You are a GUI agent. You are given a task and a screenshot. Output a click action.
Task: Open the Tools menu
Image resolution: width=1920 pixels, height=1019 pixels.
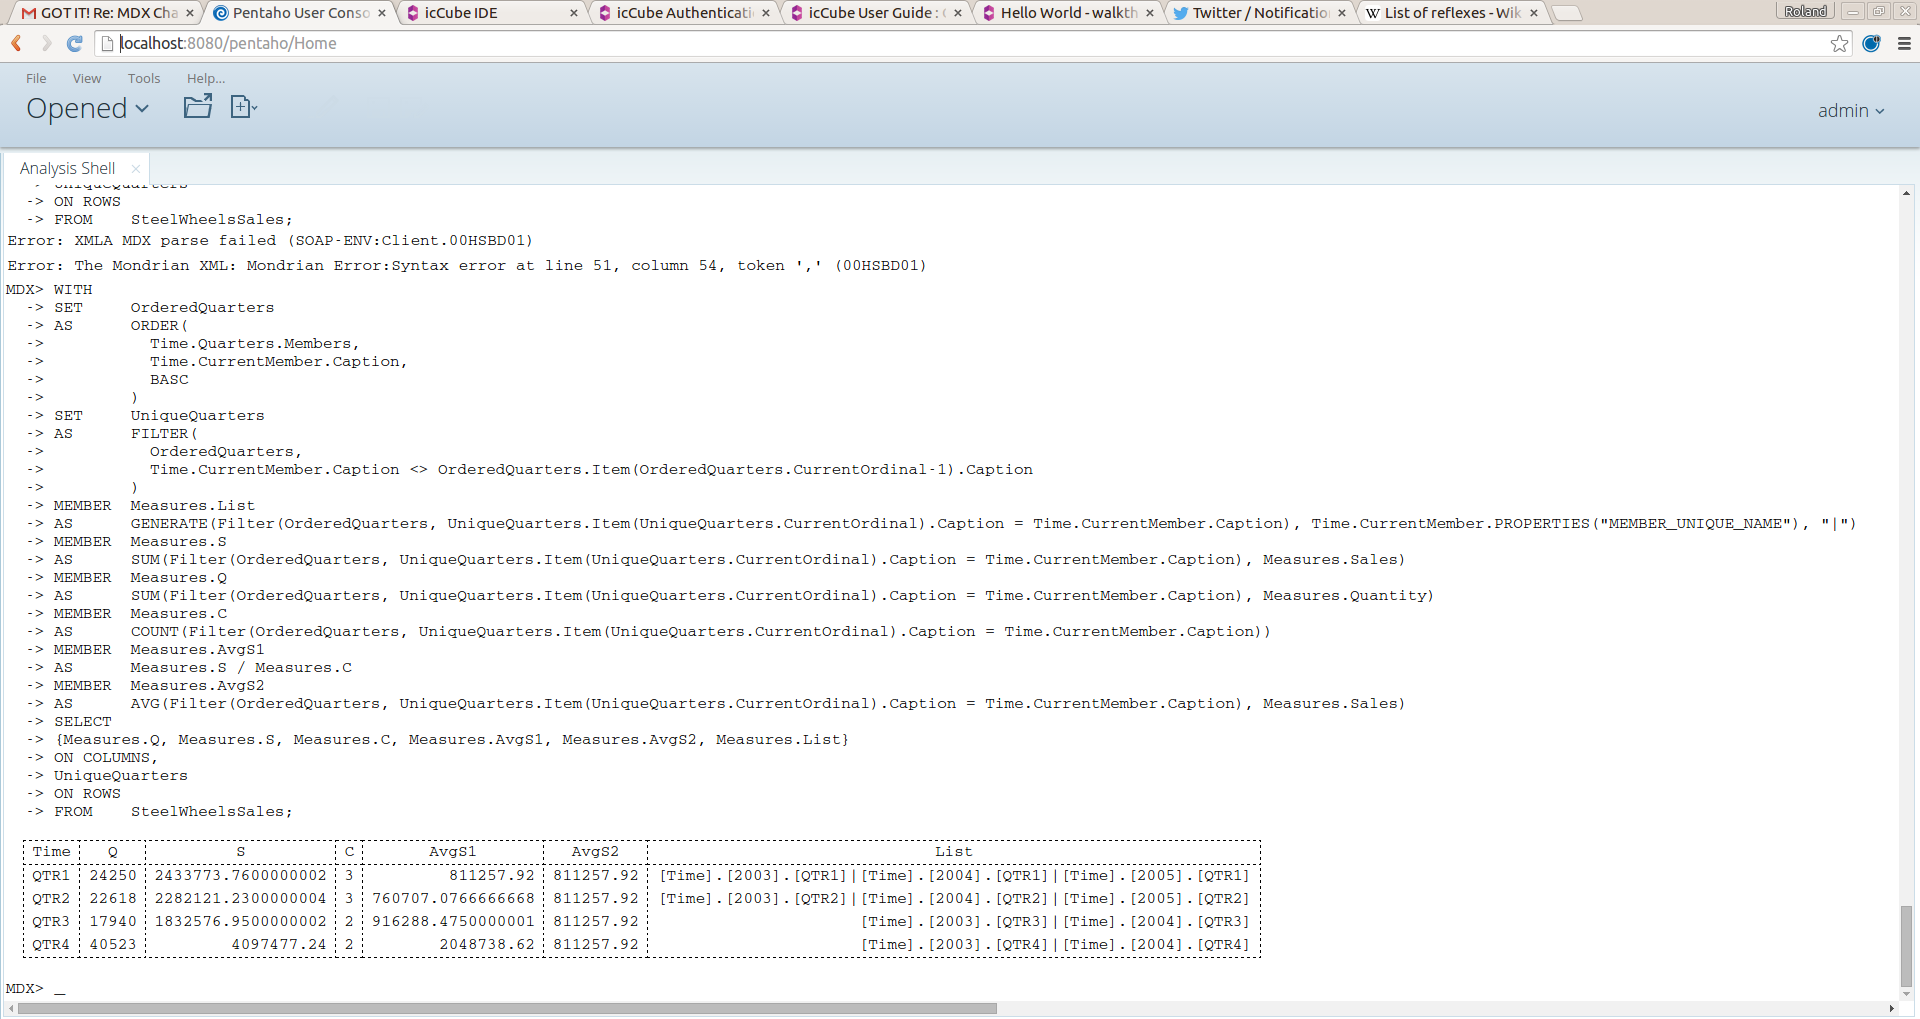(144, 78)
